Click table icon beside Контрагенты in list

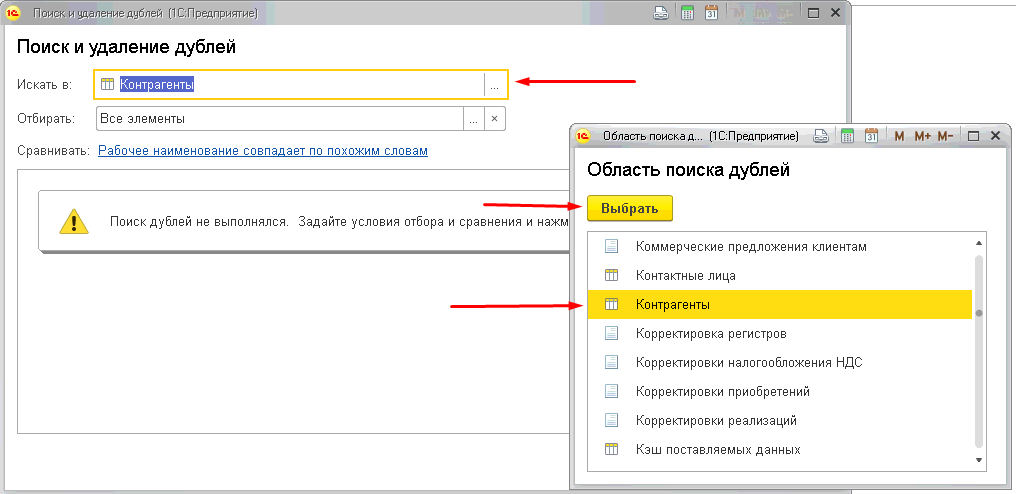612,304
